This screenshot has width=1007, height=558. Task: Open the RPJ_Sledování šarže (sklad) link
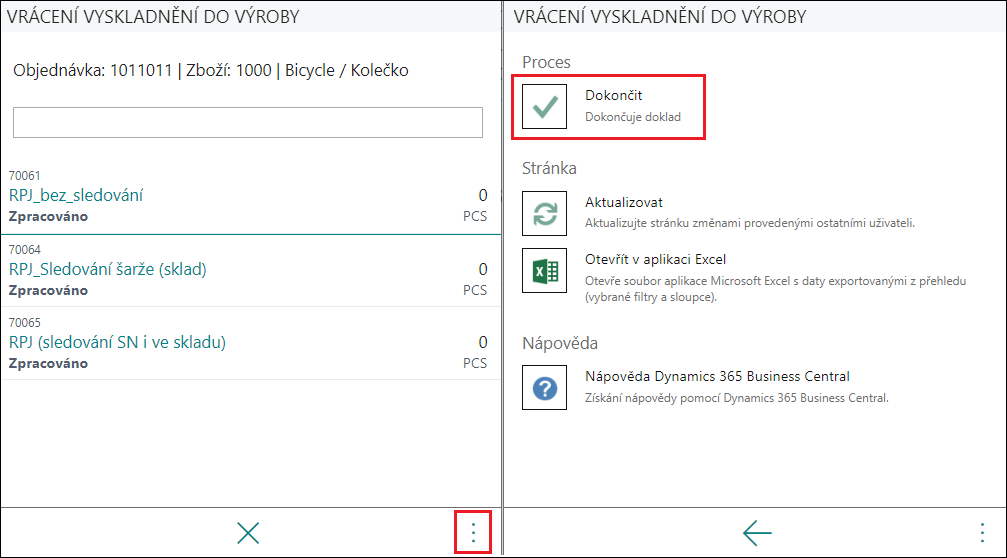[x=108, y=269]
